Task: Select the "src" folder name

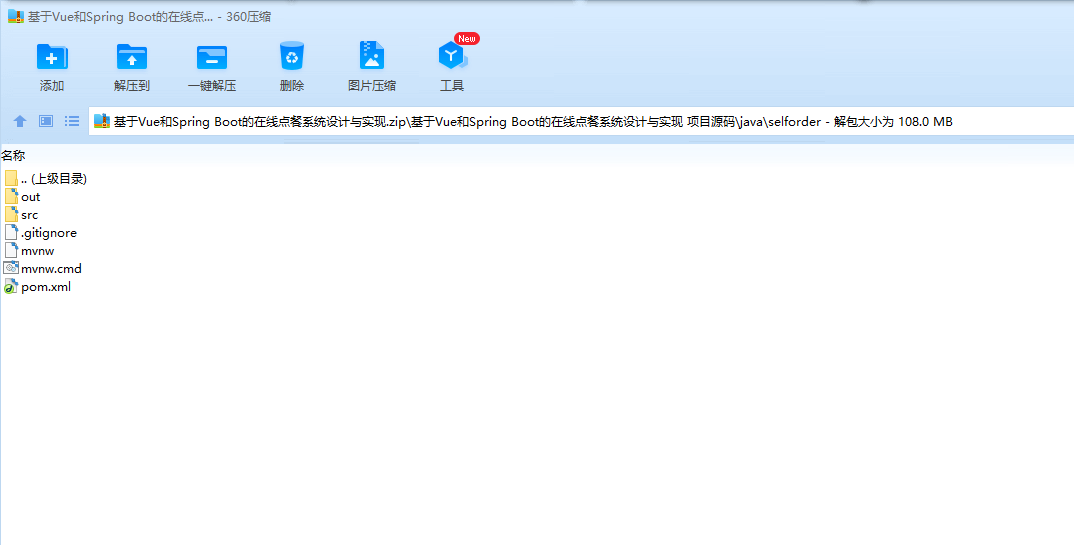Action: (x=29, y=215)
